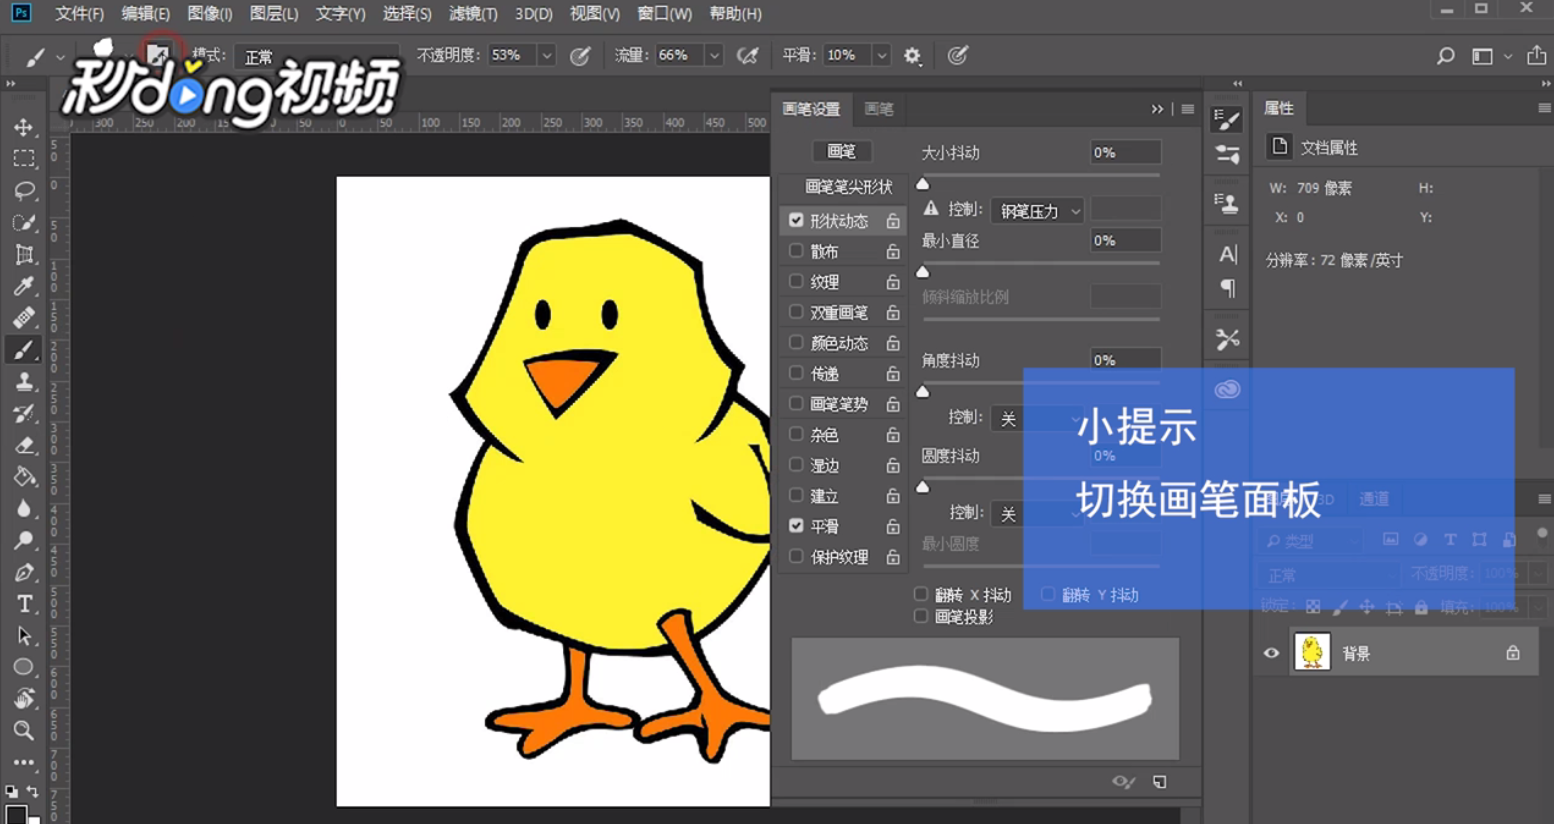Enable the 纹理 checkbox
1554x824 pixels.
(x=796, y=281)
